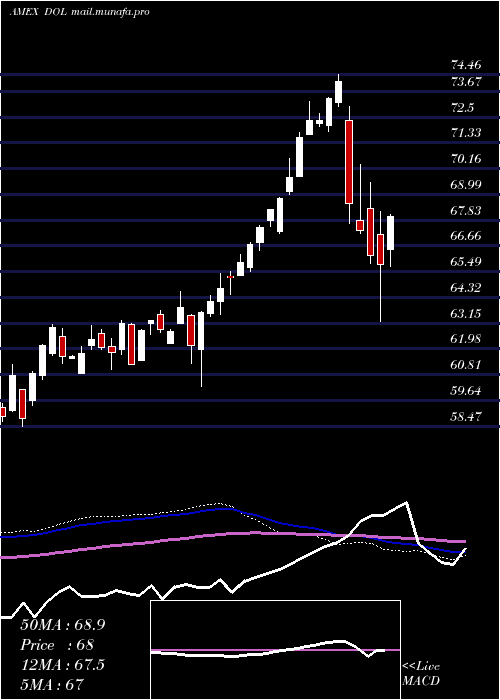Click the 72.5 price axis label
Image resolution: width=500 pixels, height=700 pixels.
(462, 108)
